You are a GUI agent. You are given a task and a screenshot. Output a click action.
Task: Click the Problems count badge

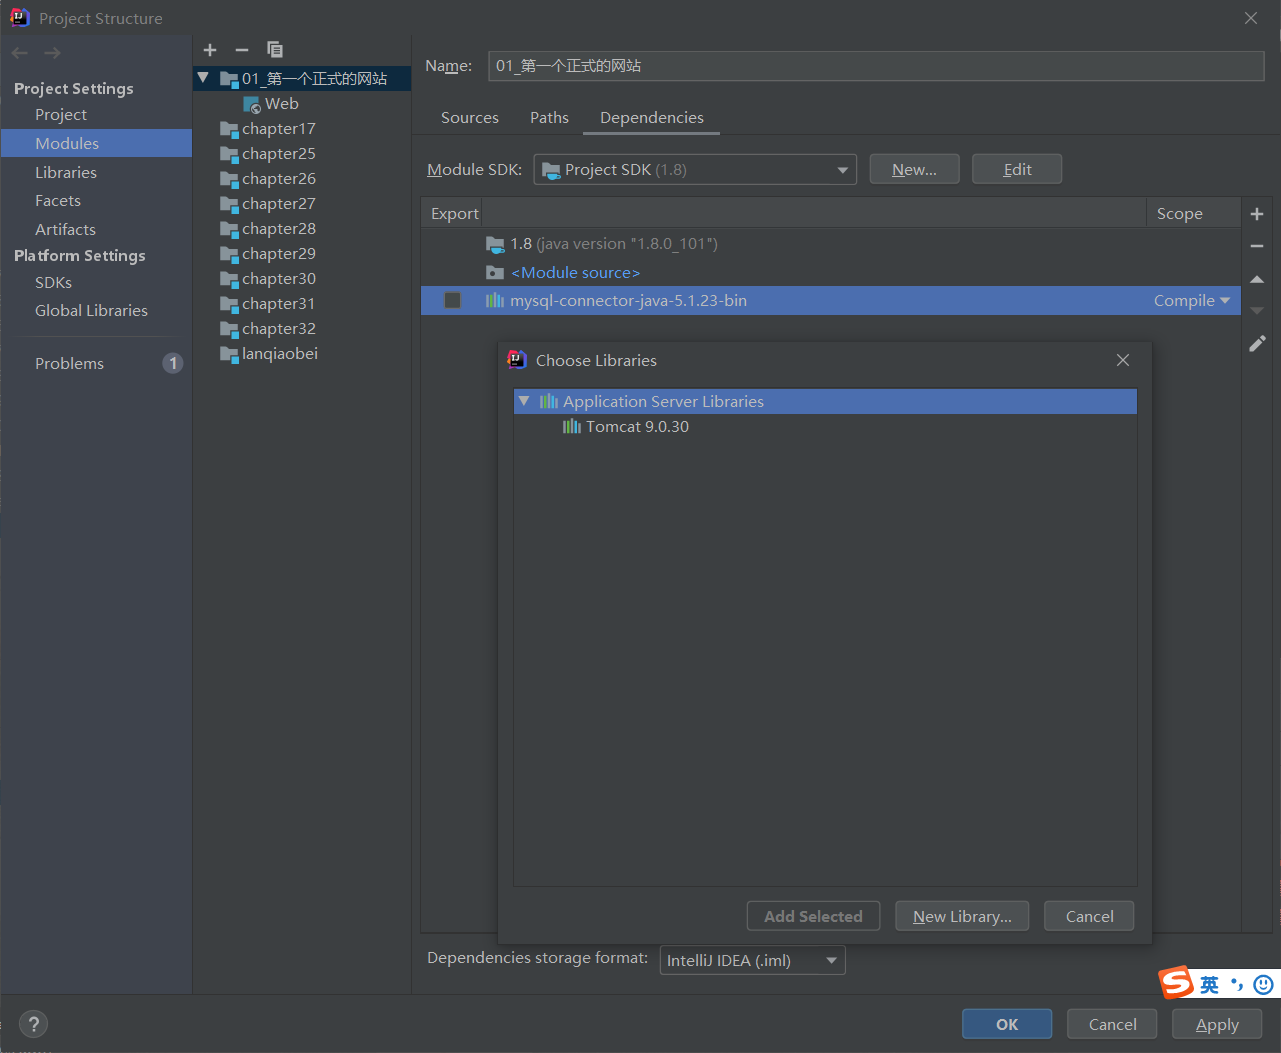[173, 363]
